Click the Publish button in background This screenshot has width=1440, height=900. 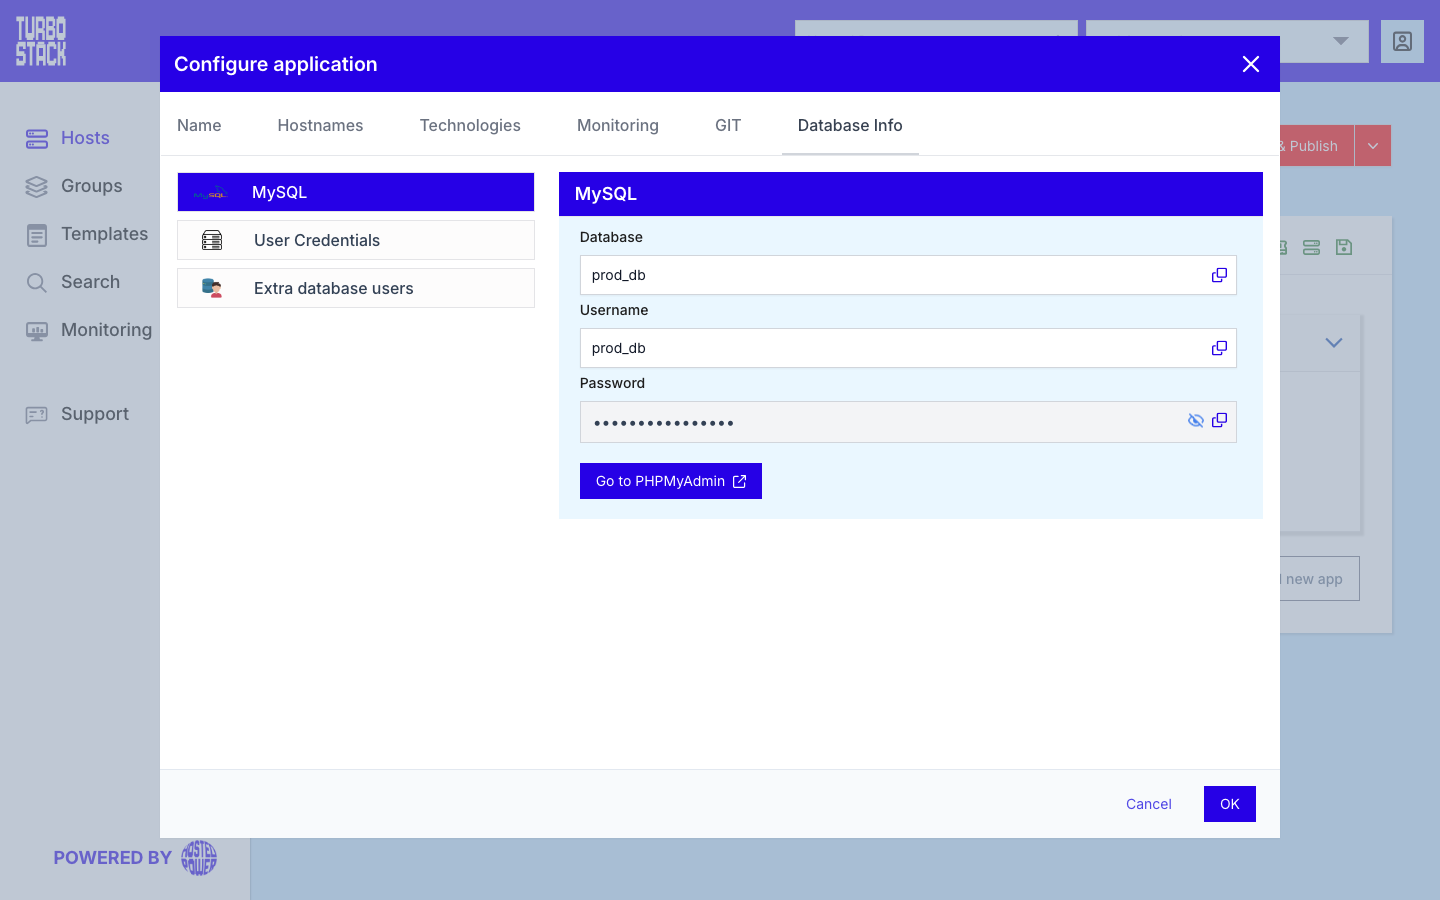point(1317,146)
